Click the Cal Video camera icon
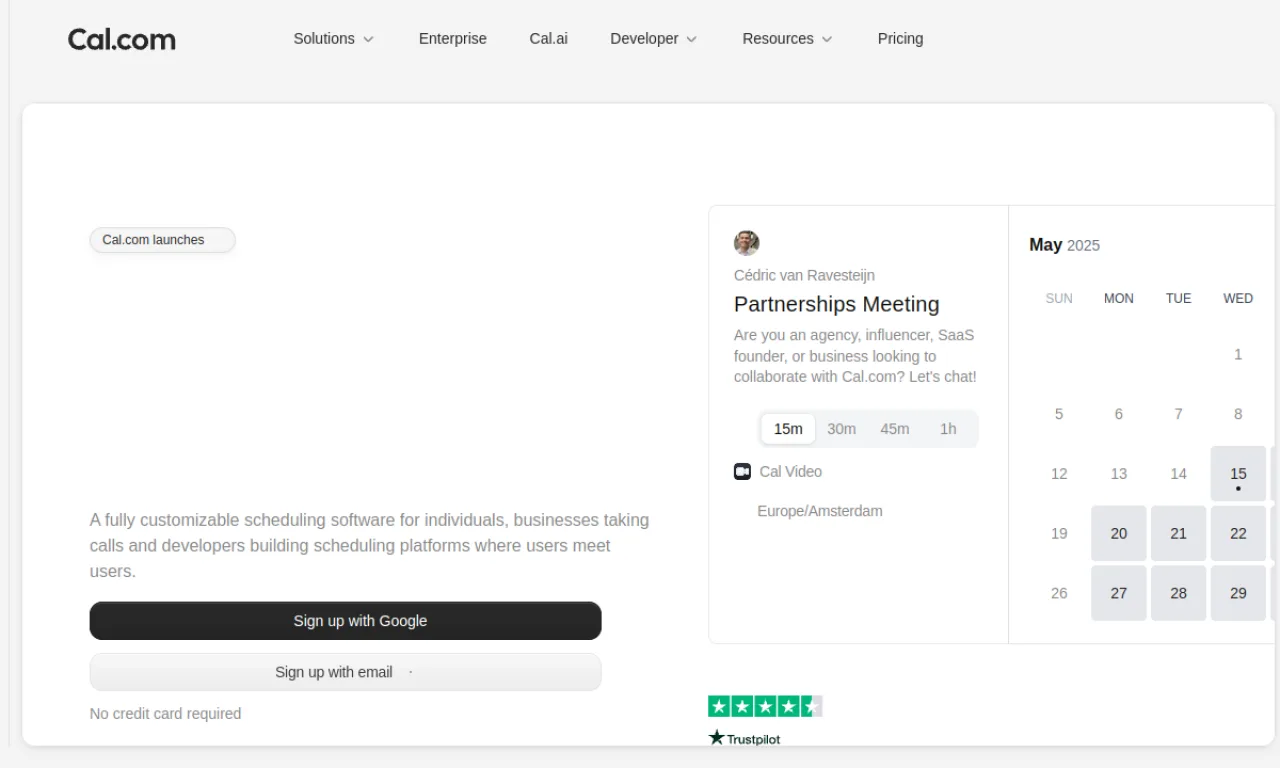 742,472
